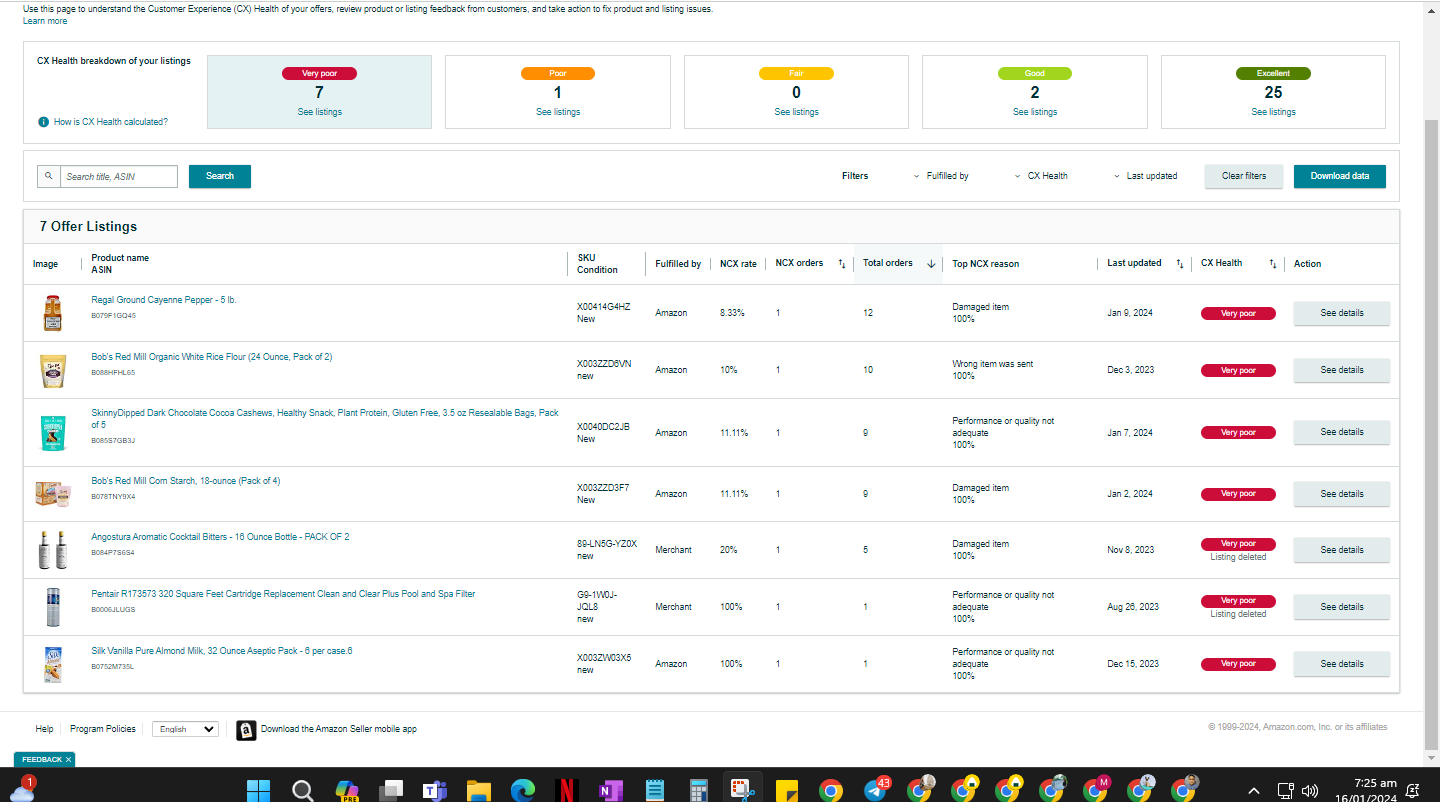
Task: Open the English language selector
Action: click(x=185, y=729)
